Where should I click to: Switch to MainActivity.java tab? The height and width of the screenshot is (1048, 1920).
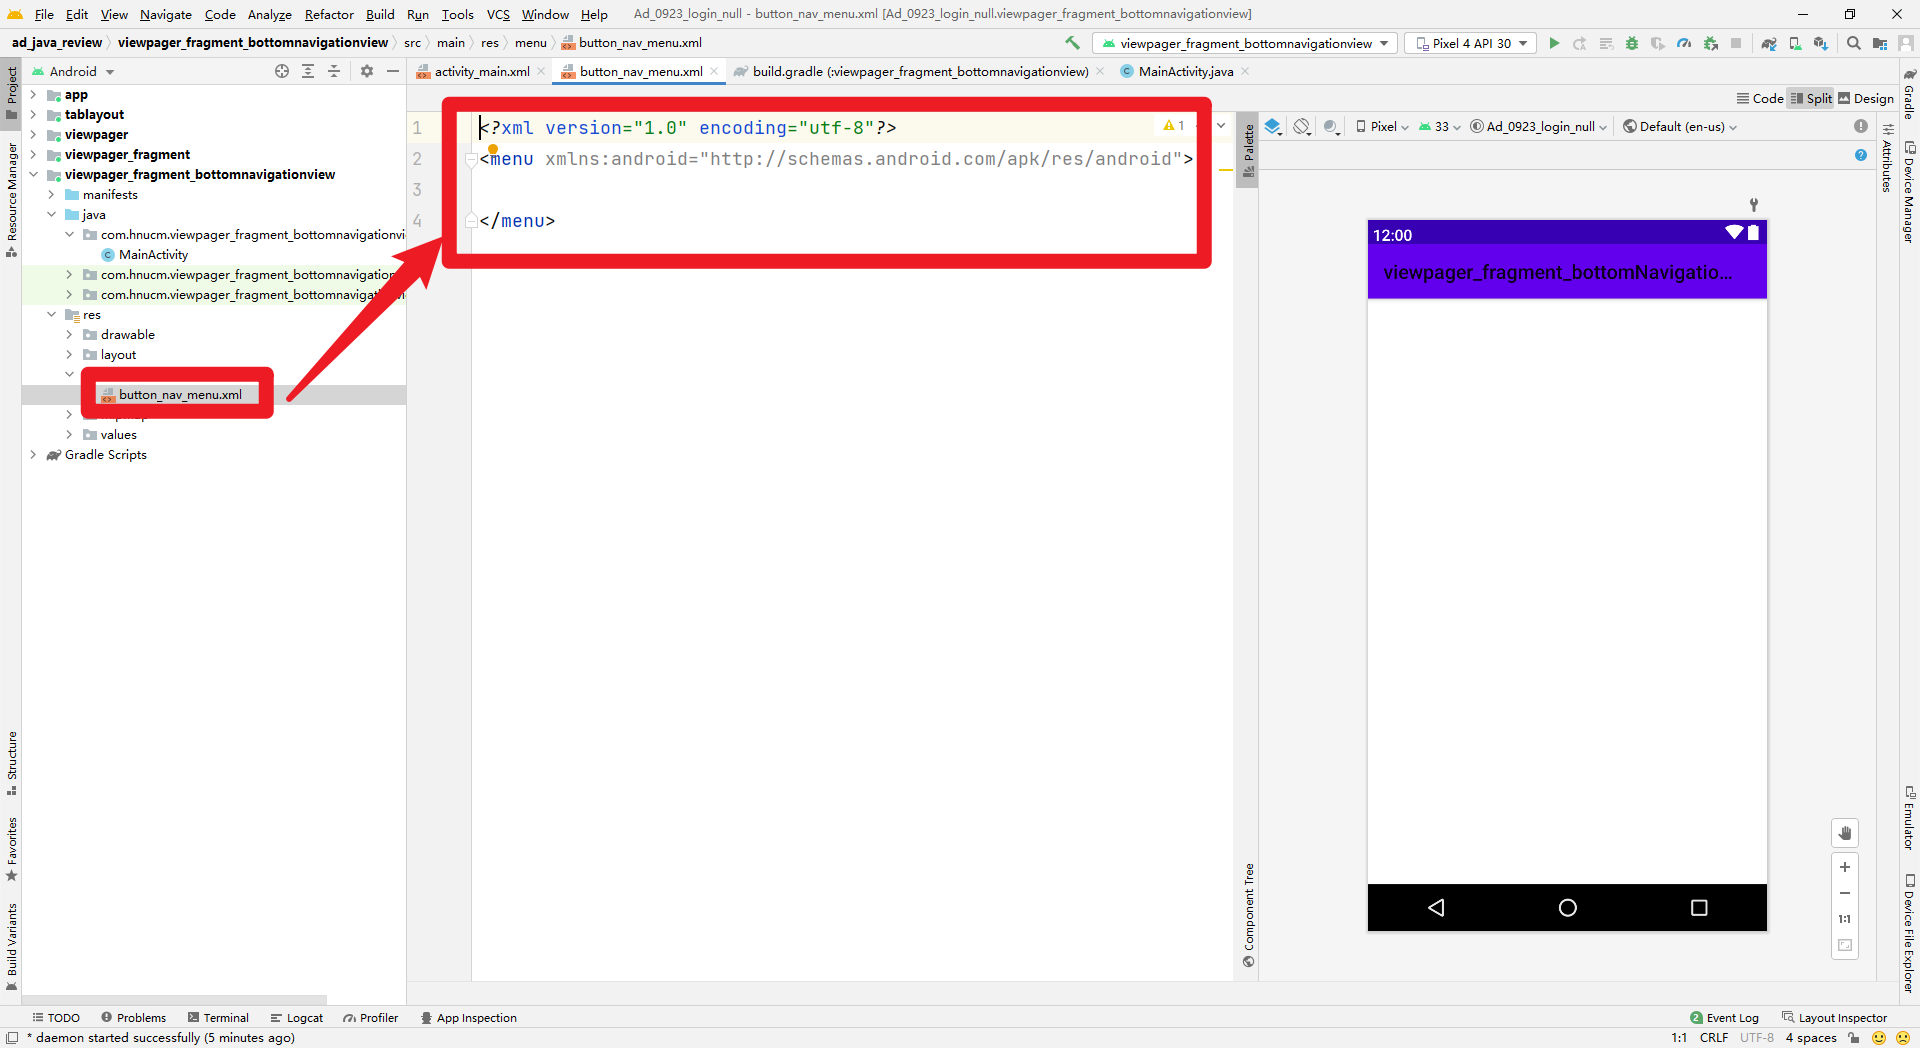click(1185, 71)
